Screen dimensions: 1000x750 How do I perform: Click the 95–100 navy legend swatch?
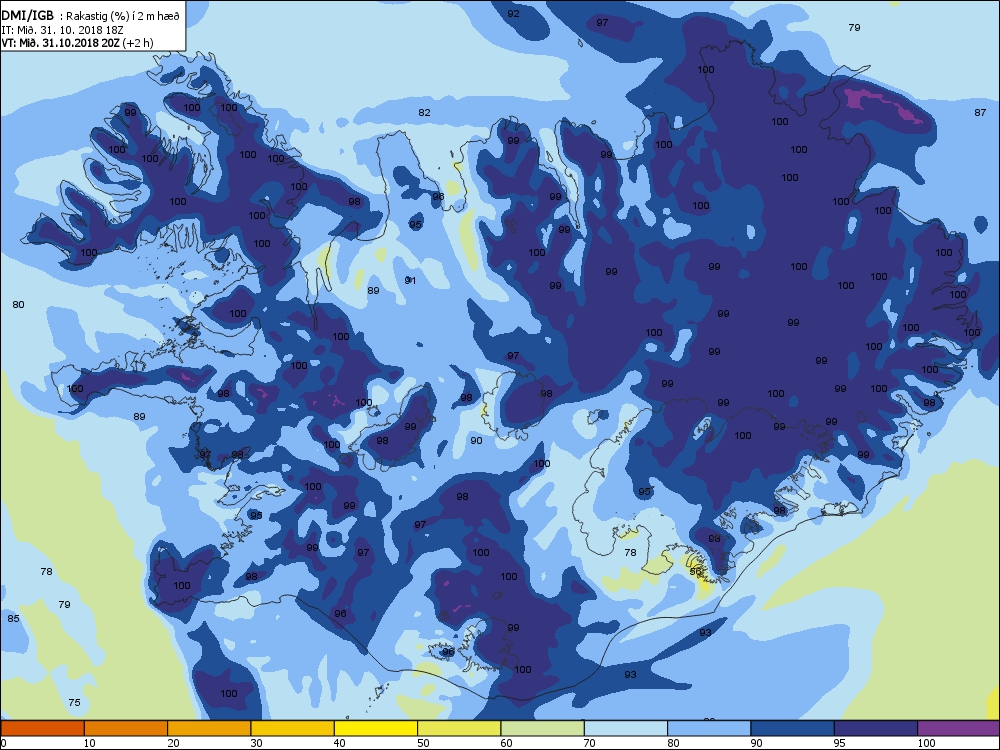pos(876,728)
